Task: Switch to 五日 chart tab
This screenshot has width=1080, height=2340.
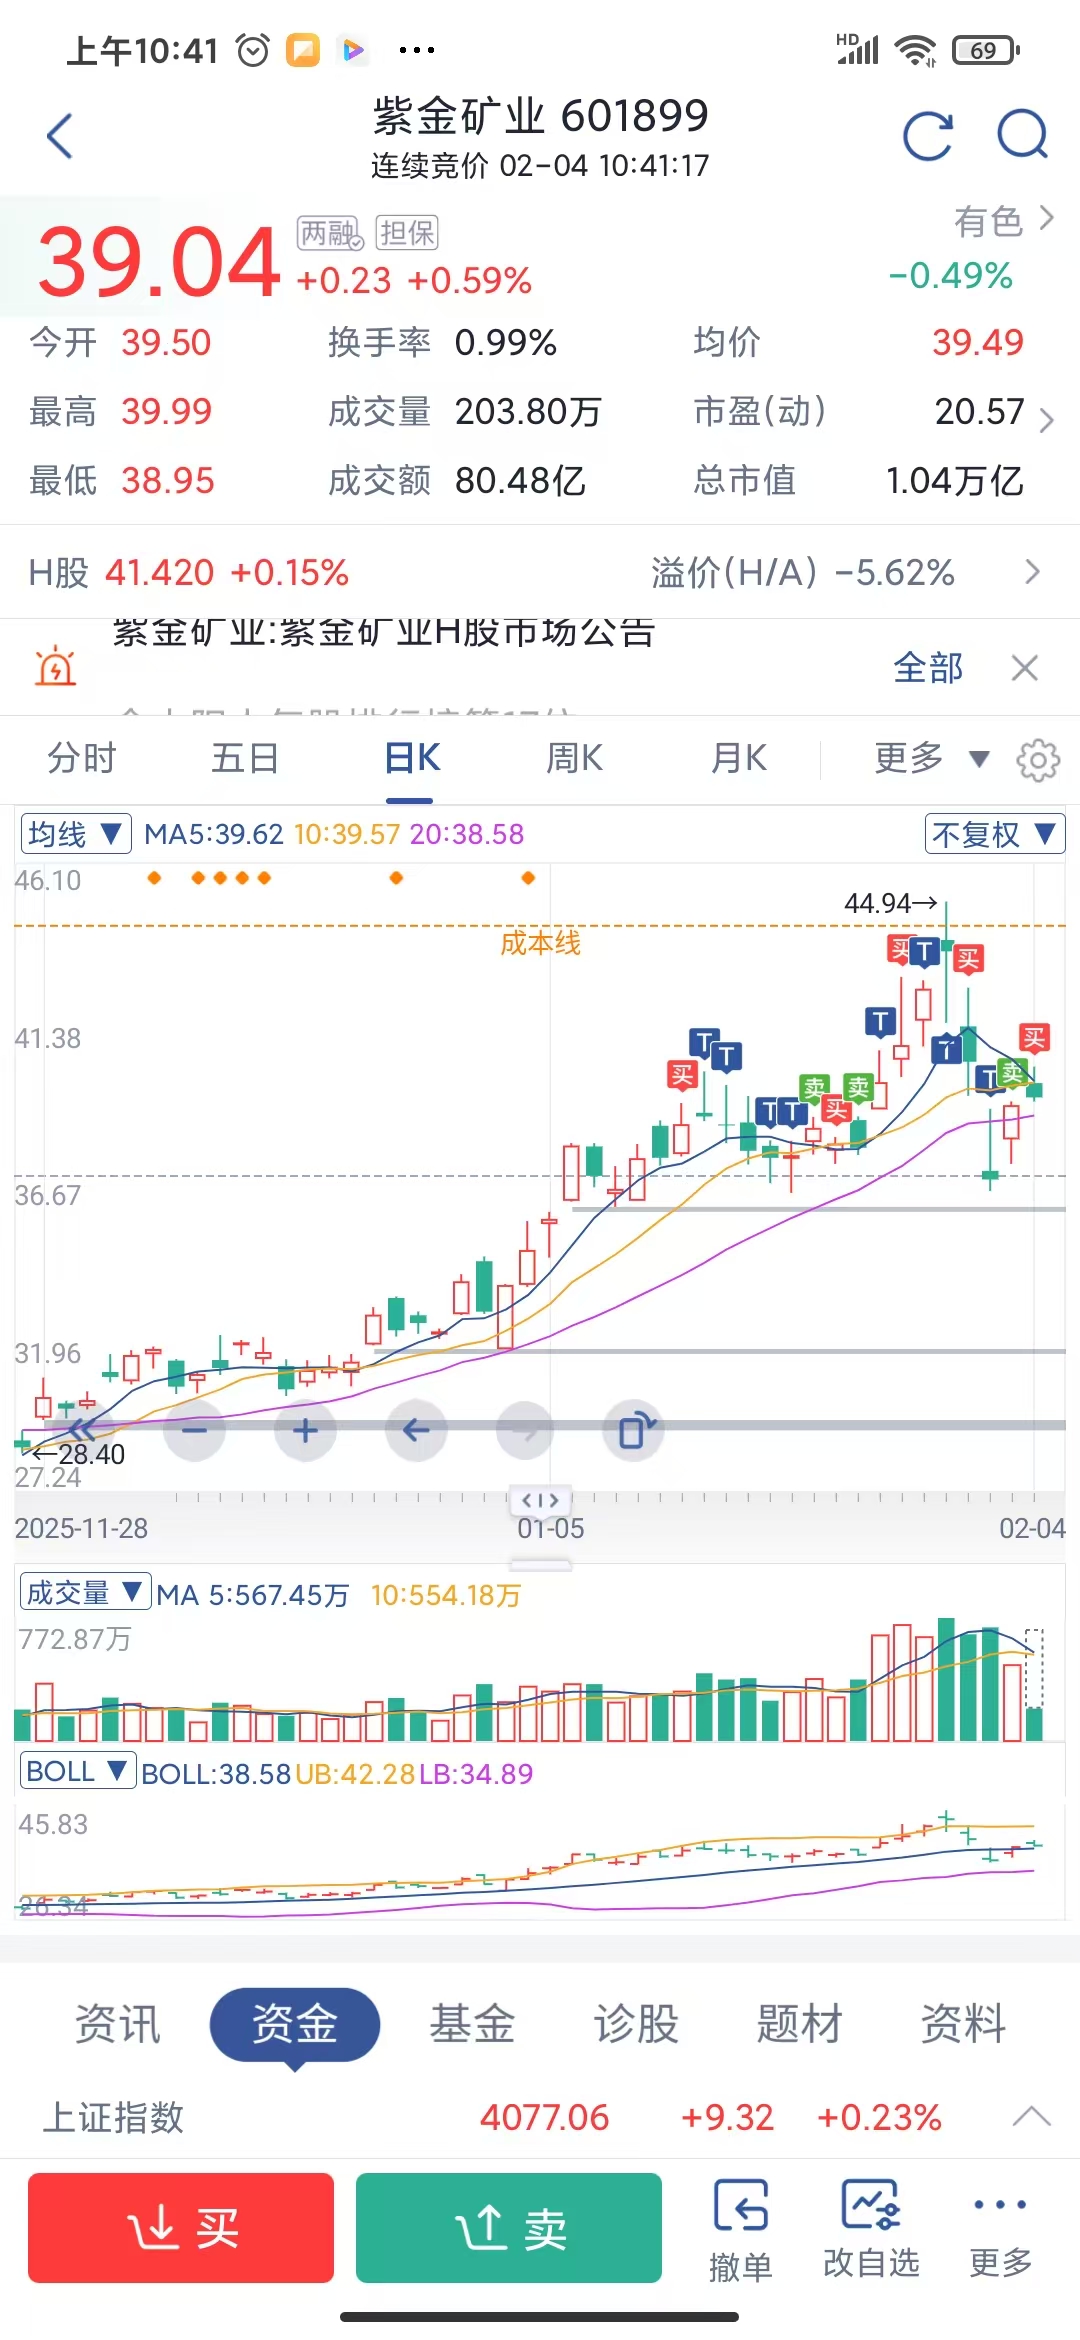Action: pos(245,759)
